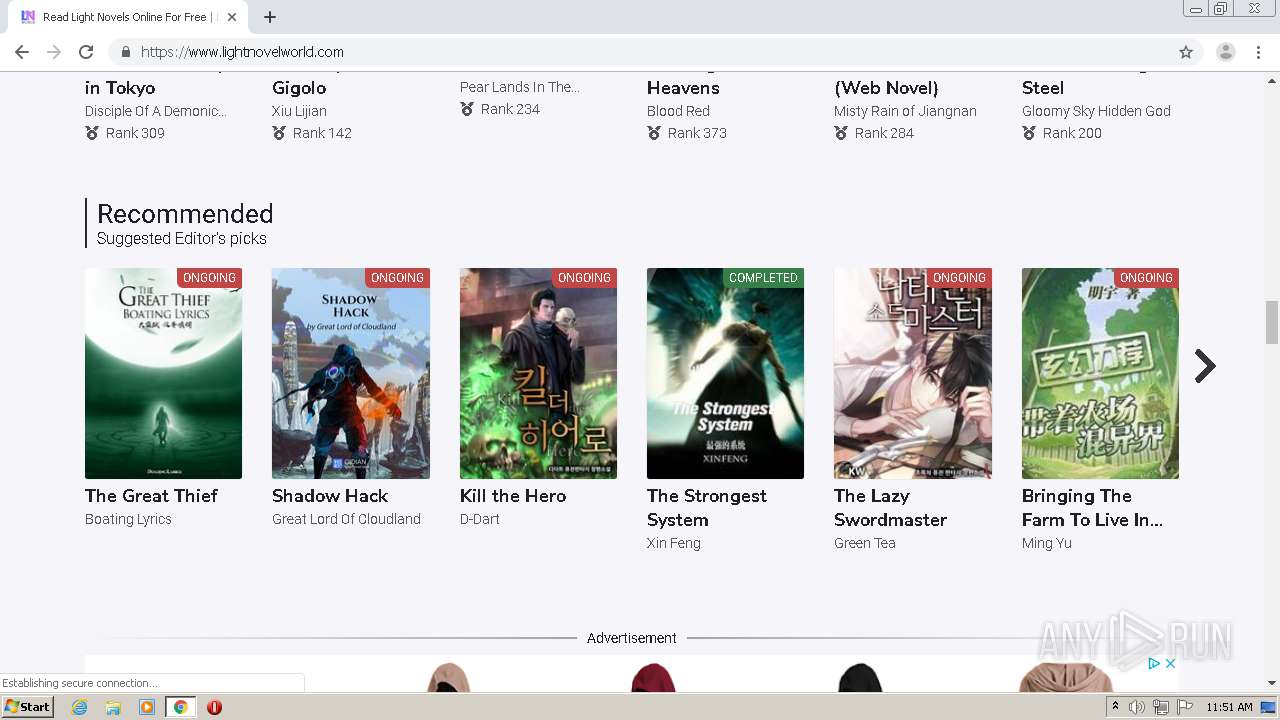This screenshot has height=720, width=1280.
Task: Open The Lazy Swordmaster cover image
Action: [x=913, y=373]
